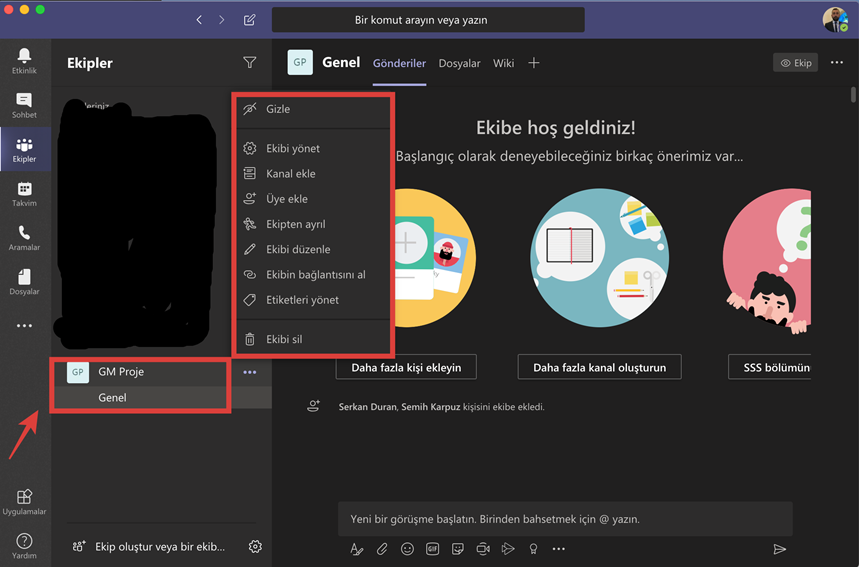Choose Ekipten ayrıl menu entry
859x567 pixels.
coord(313,224)
